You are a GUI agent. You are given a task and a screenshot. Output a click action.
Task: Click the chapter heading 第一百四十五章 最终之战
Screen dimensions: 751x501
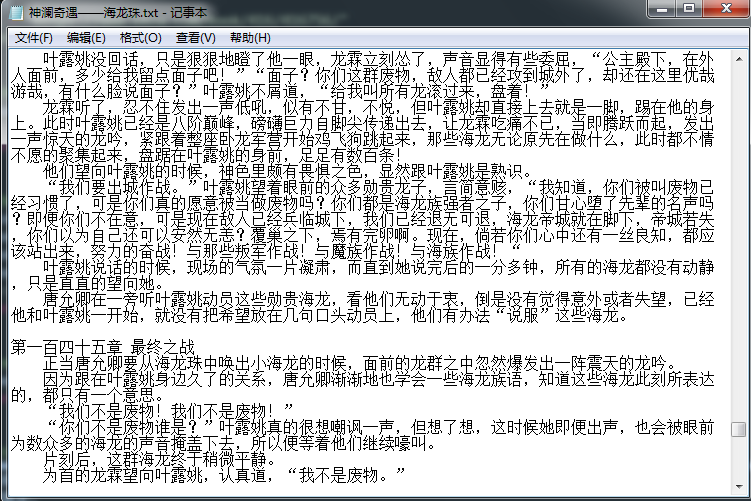pyautogui.click(x=103, y=347)
